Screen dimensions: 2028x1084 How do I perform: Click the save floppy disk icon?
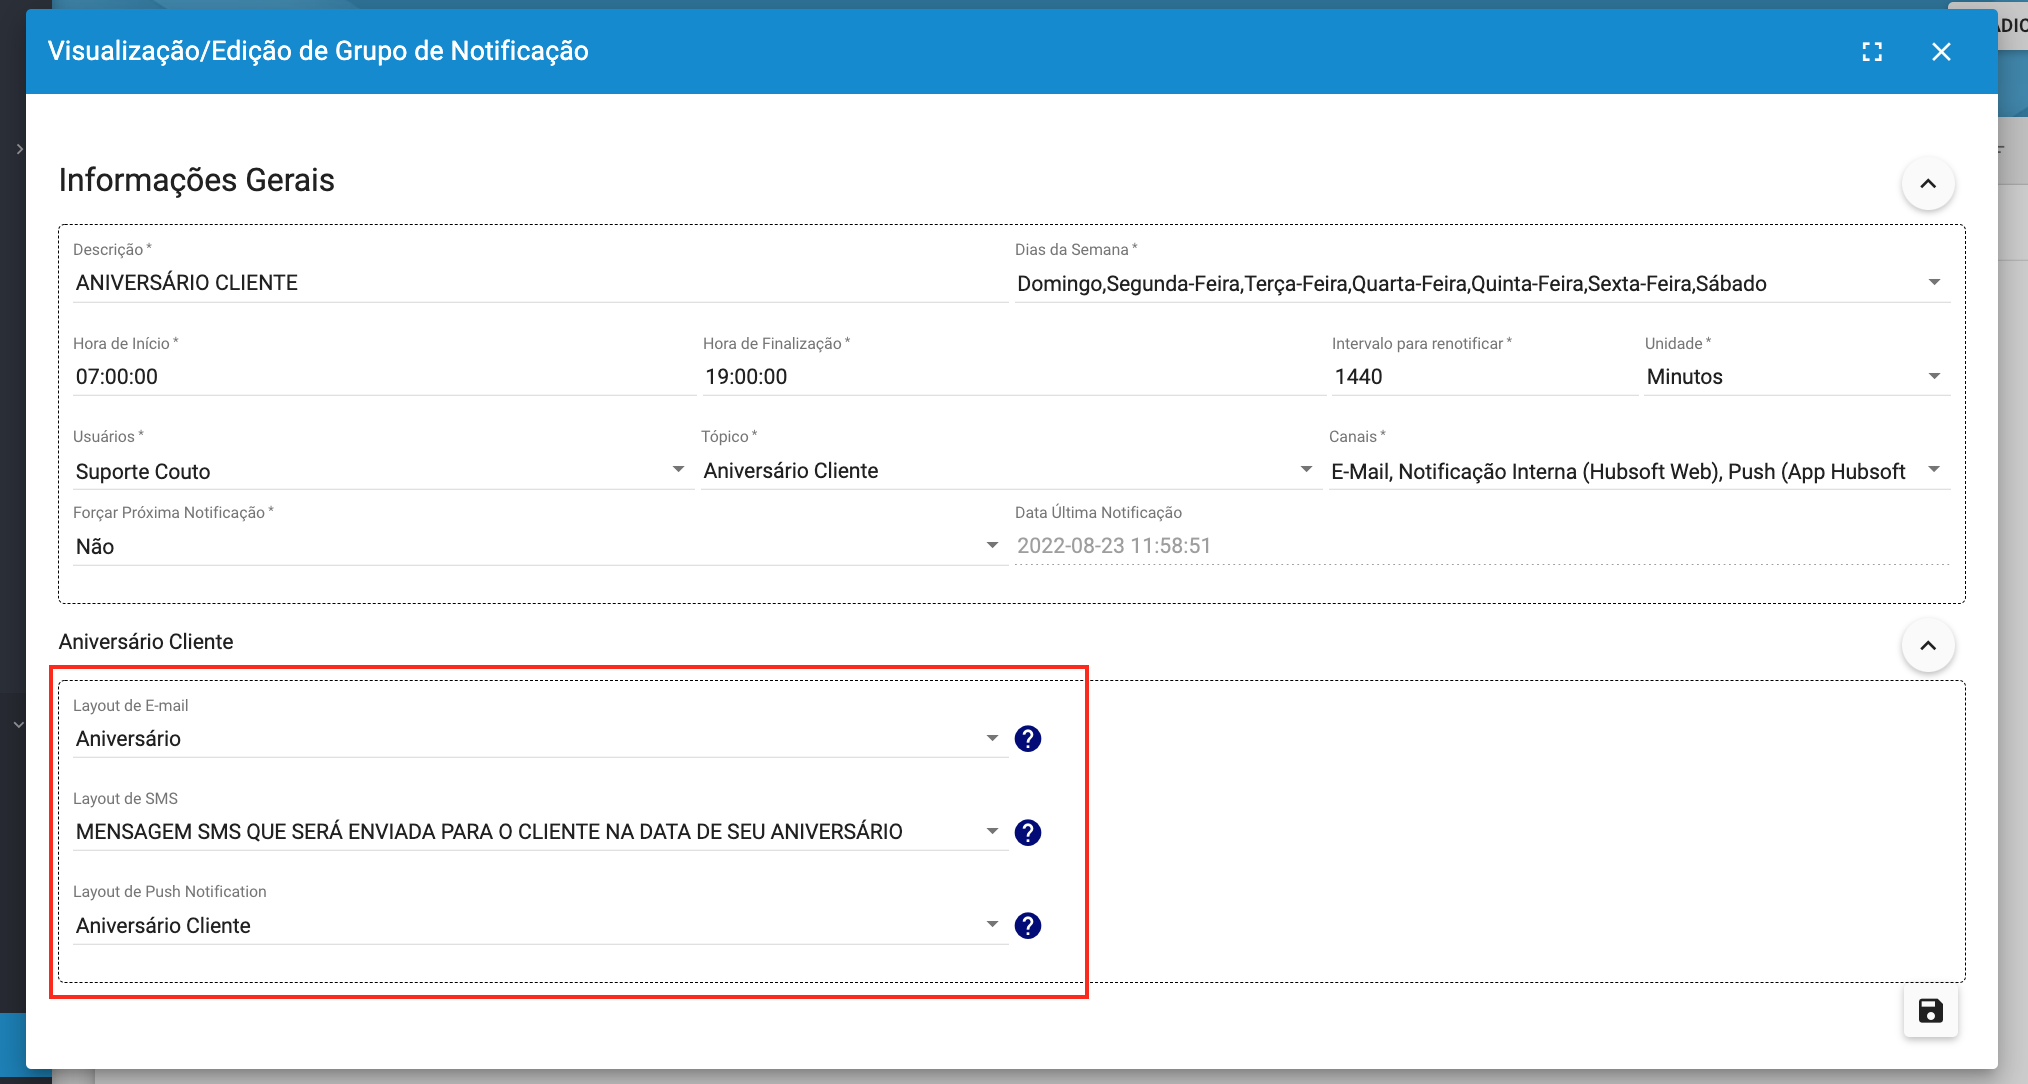pyautogui.click(x=1930, y=1011)
